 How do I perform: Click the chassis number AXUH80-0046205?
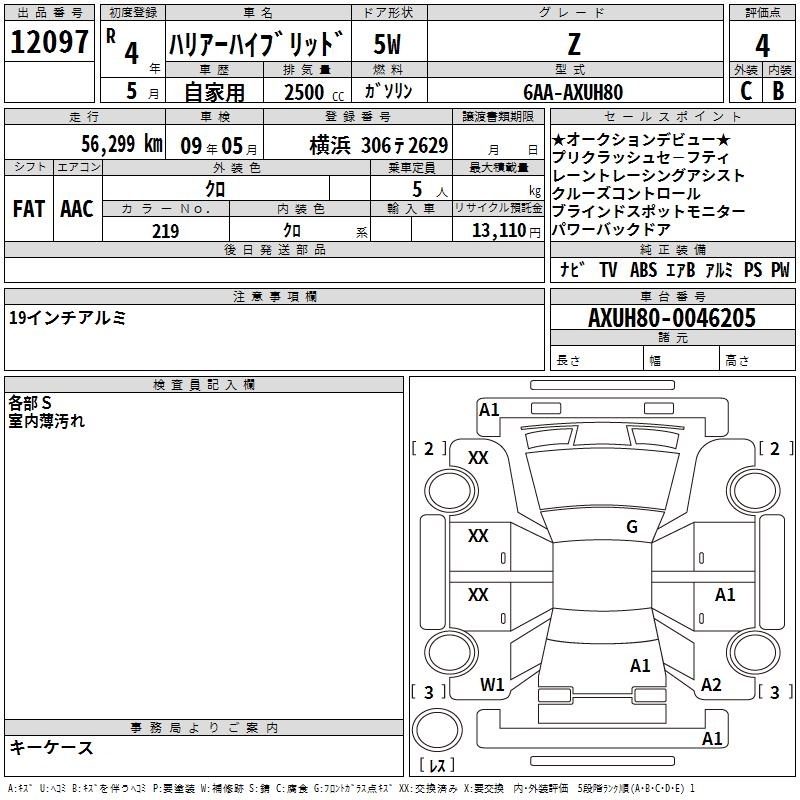pyautogui.click(x=672, y=318)
